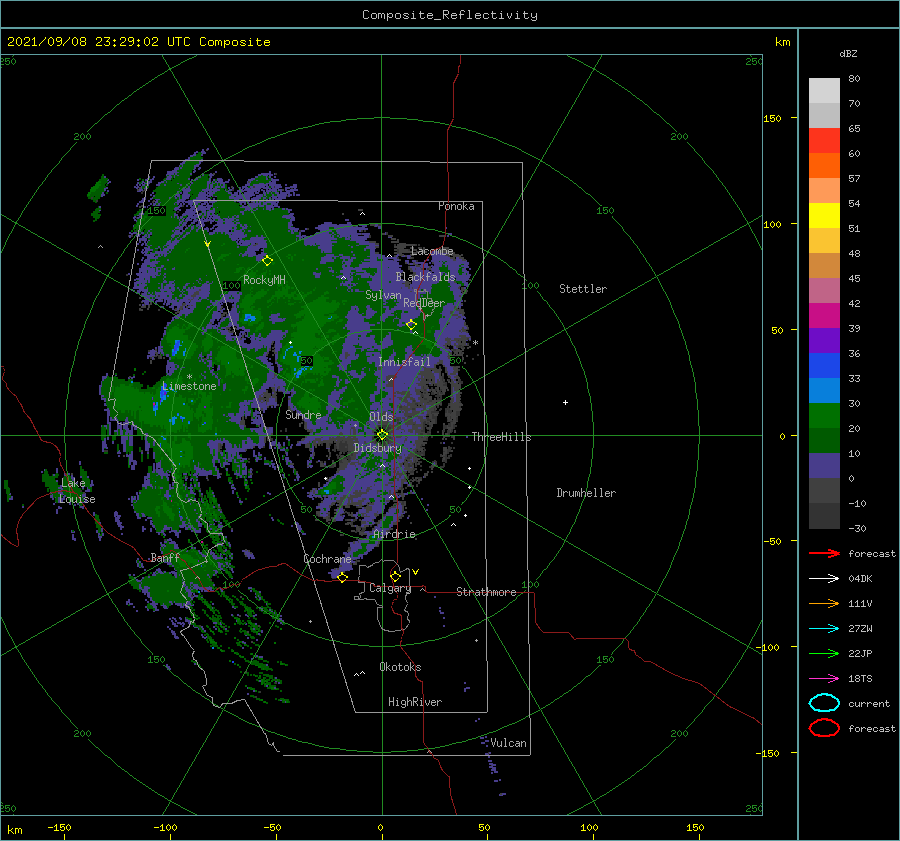Screen dimensions: 900x841
Task: Click the RedDeer city label
Action: [x=424, y=303]
